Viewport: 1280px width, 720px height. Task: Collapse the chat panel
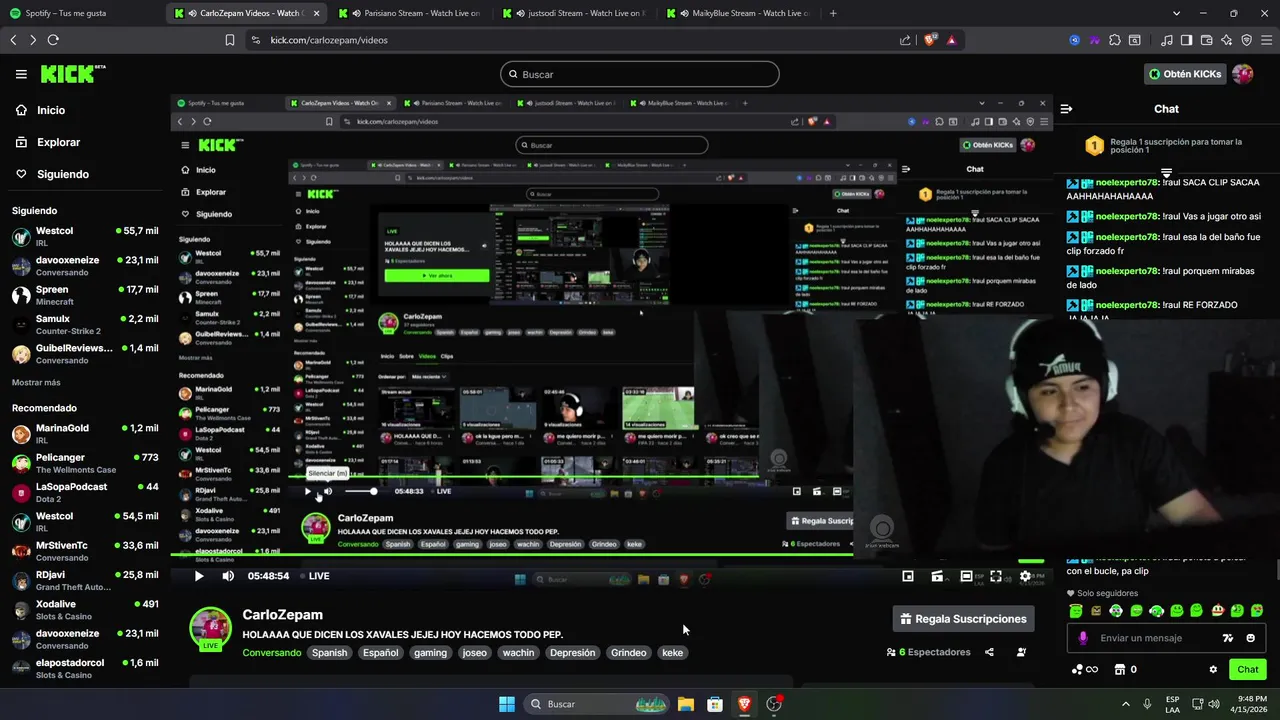point(1066,109)
